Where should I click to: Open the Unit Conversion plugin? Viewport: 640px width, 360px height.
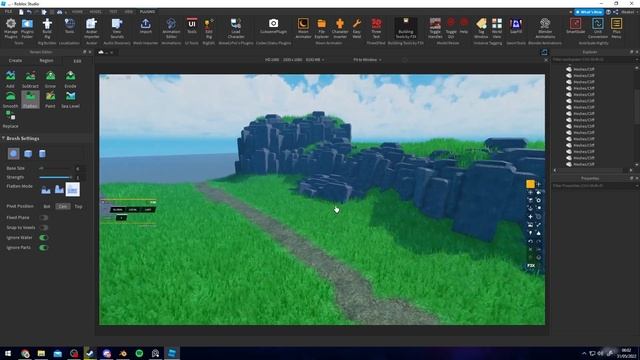(x=598, y=28)
